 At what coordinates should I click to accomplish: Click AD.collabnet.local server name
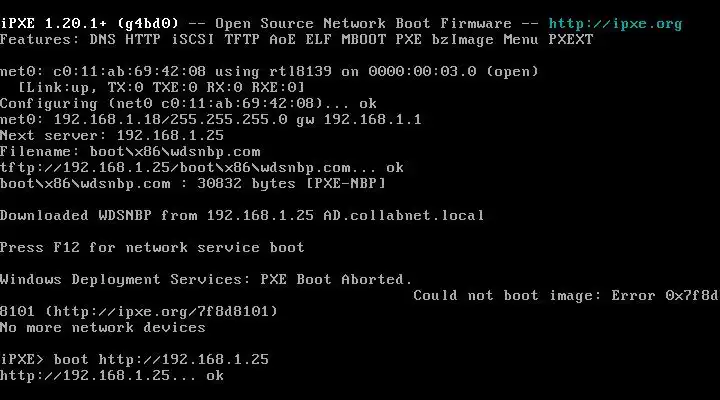[404, 216]
